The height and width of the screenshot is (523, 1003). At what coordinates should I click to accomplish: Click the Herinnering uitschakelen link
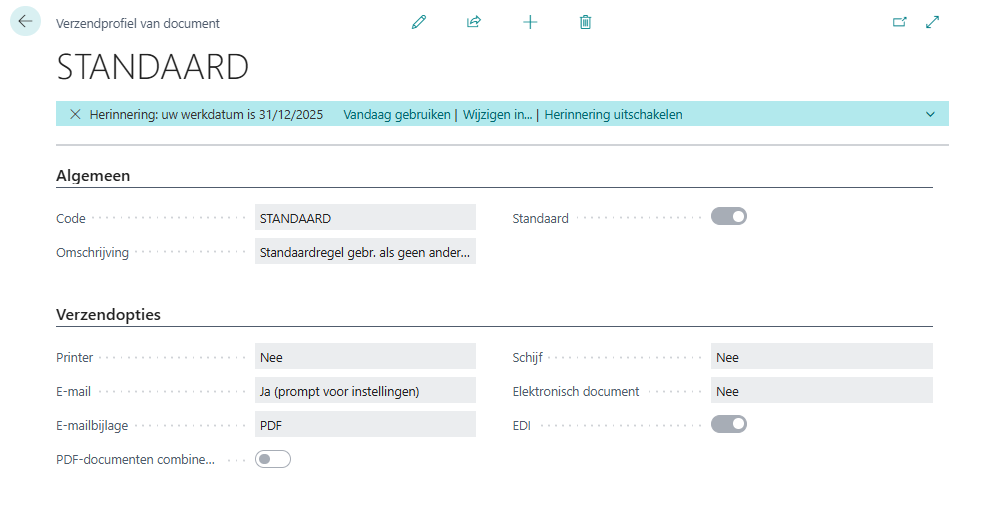[x=613, y=114]
